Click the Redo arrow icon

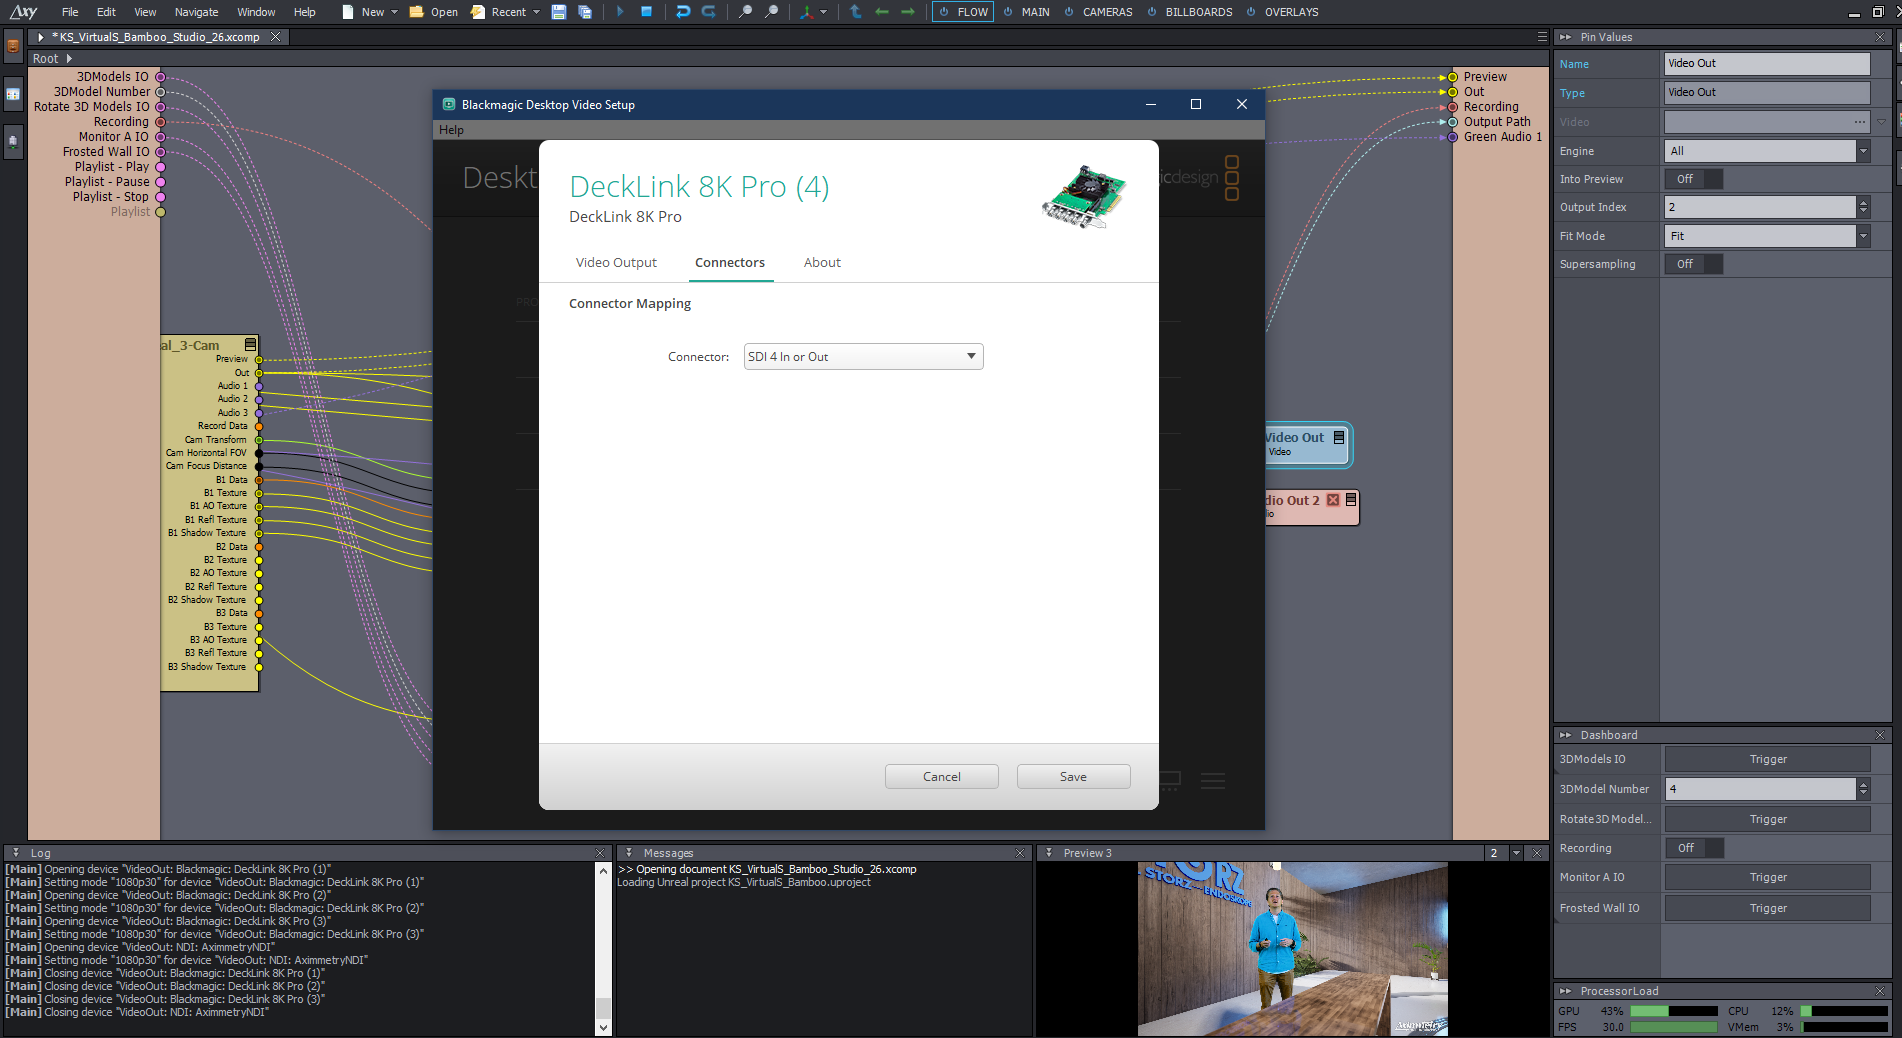coord(709,12)
